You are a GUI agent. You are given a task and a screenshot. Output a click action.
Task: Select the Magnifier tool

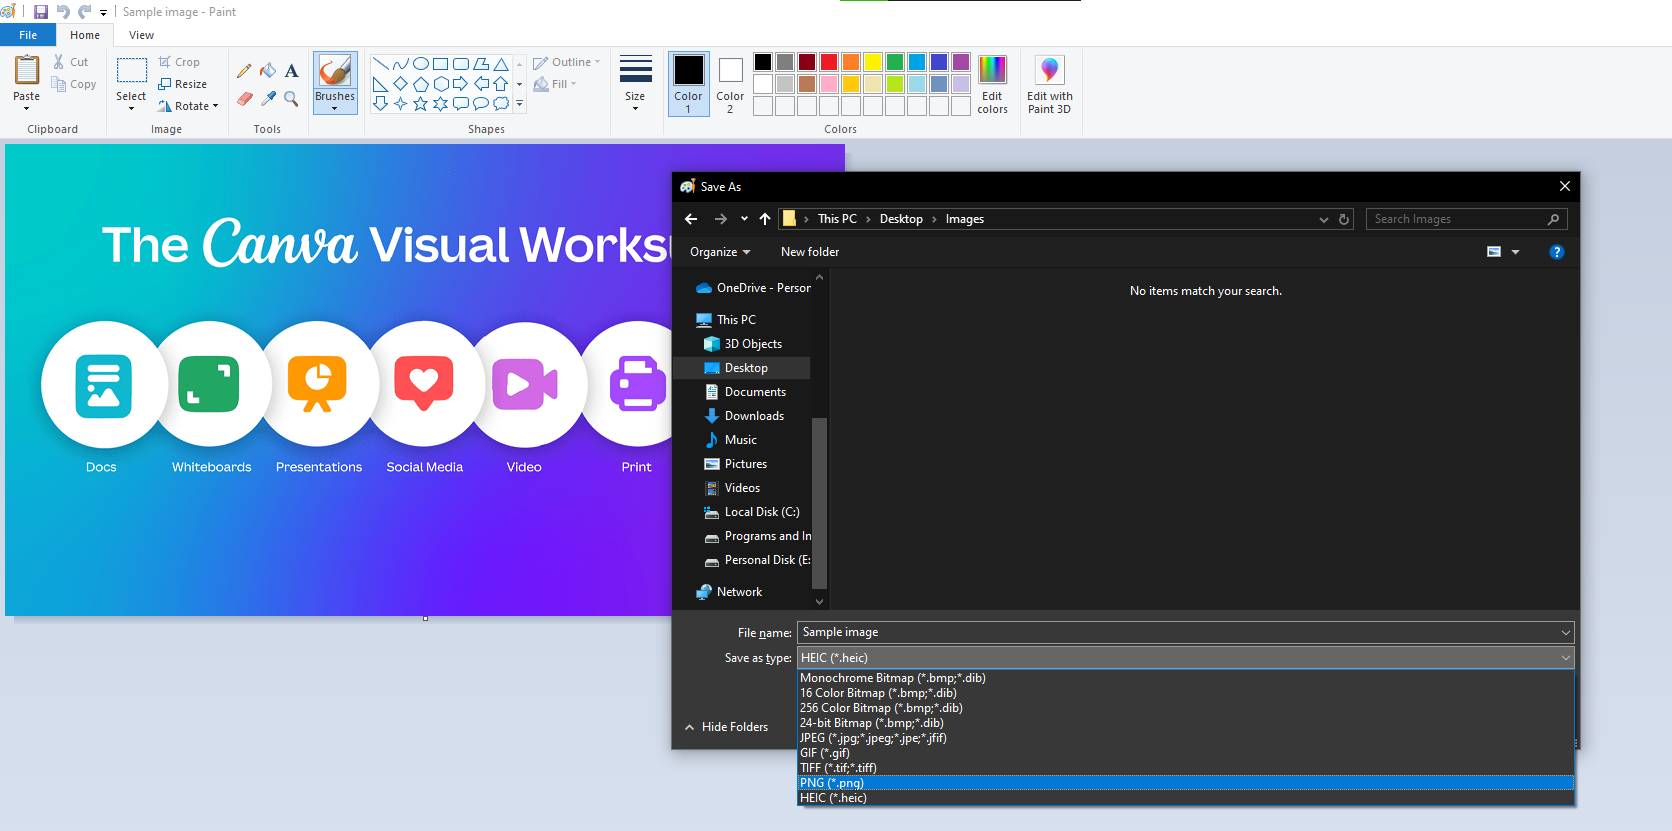tap(291, 98)
